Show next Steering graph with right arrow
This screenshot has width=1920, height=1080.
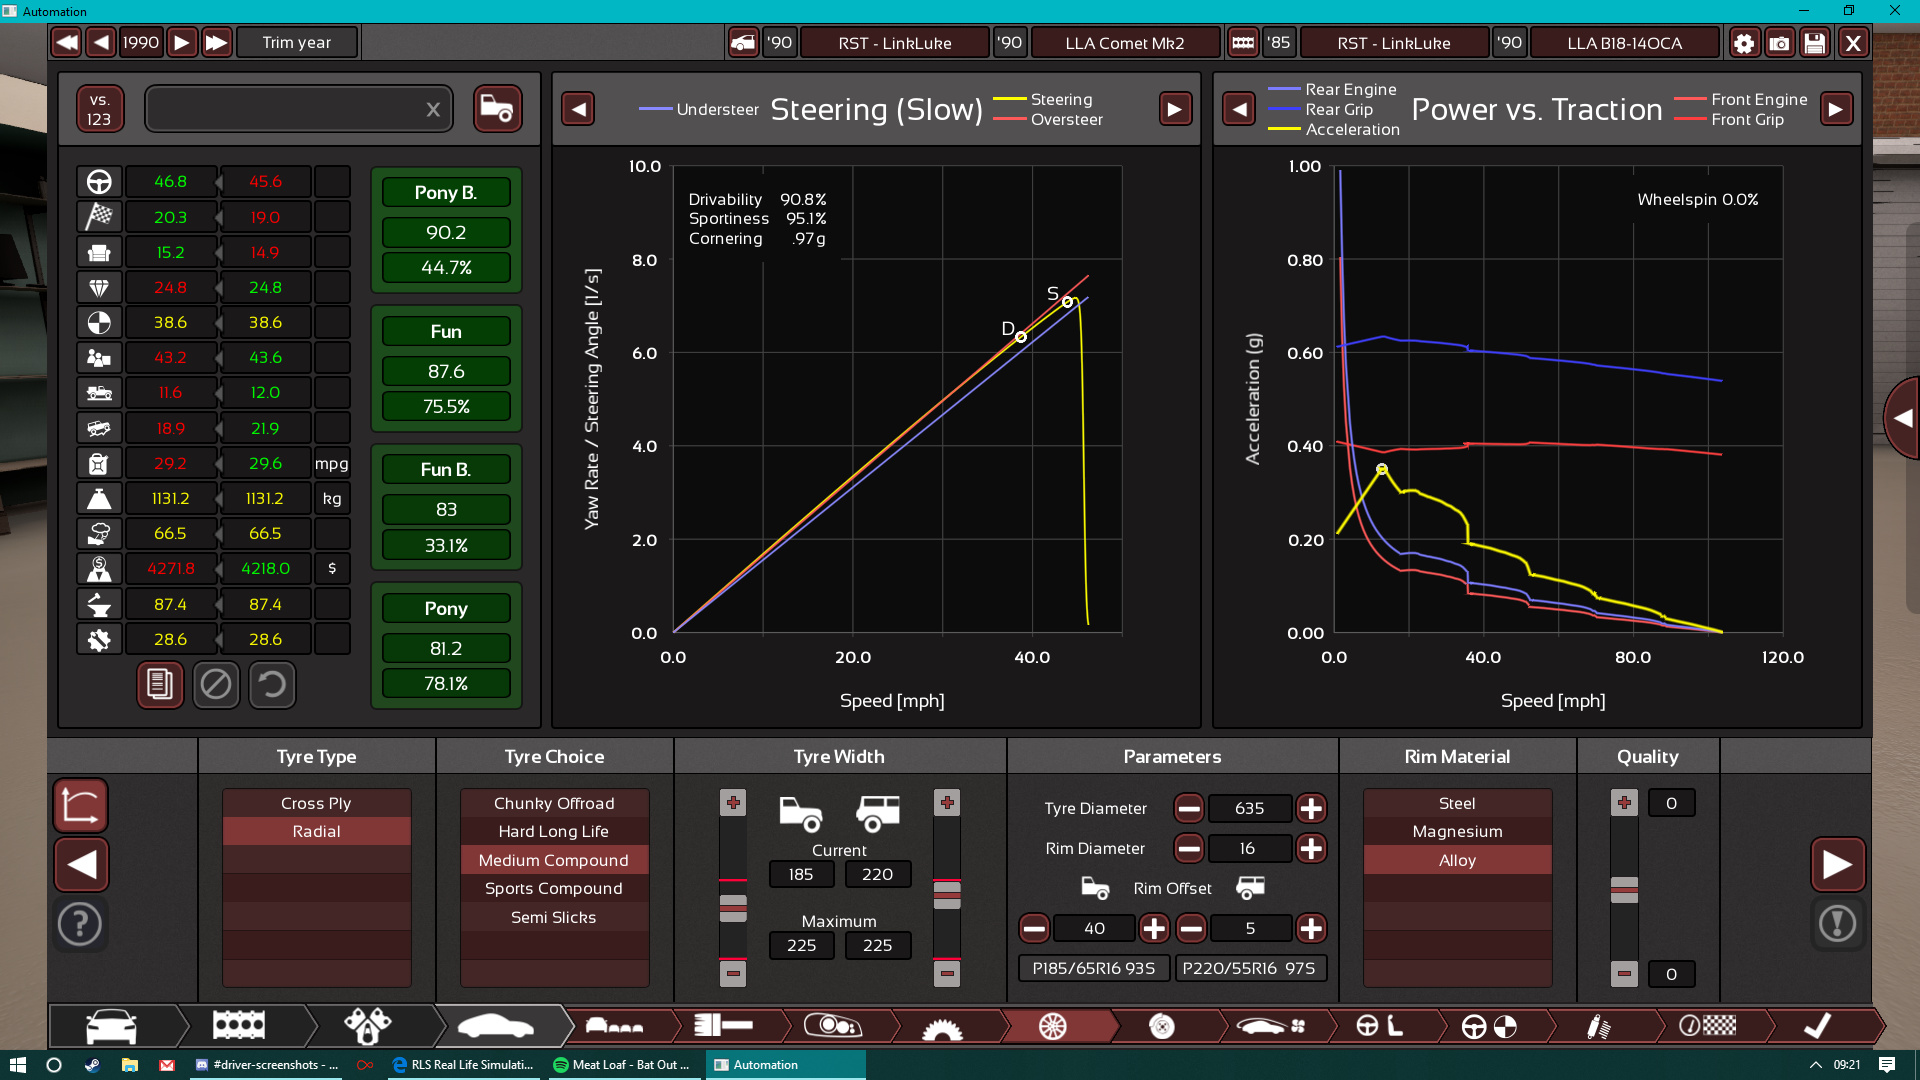click(1175, 109)
